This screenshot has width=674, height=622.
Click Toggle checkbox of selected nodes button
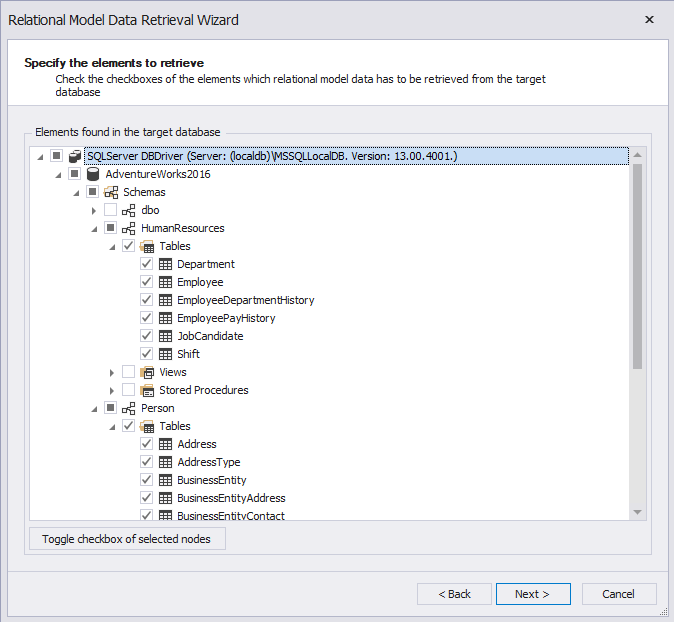pos(127,539)
